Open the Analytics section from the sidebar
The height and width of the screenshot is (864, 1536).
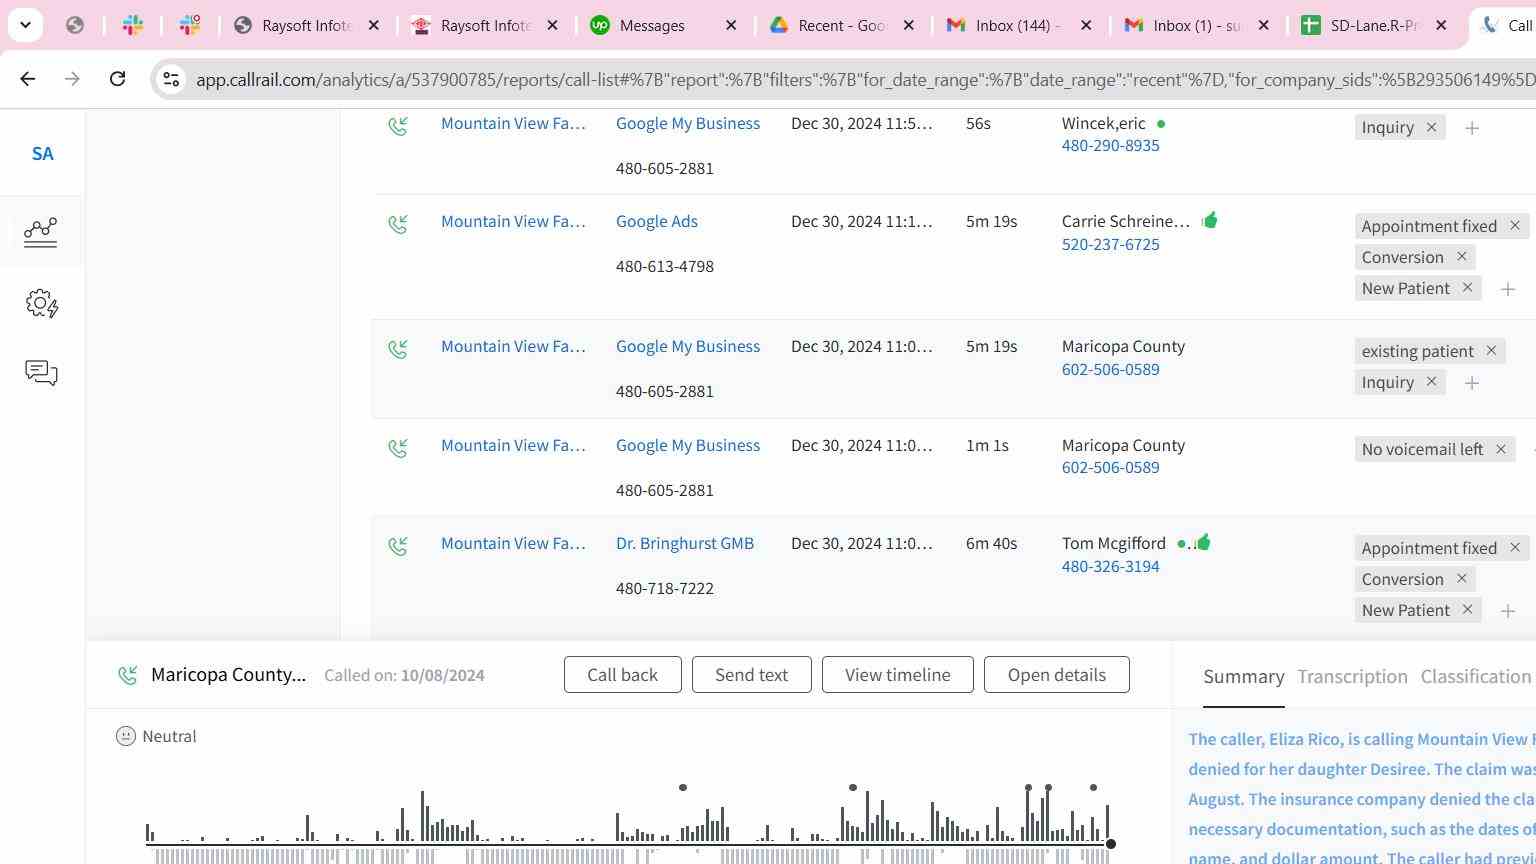[x=41, y=232]
